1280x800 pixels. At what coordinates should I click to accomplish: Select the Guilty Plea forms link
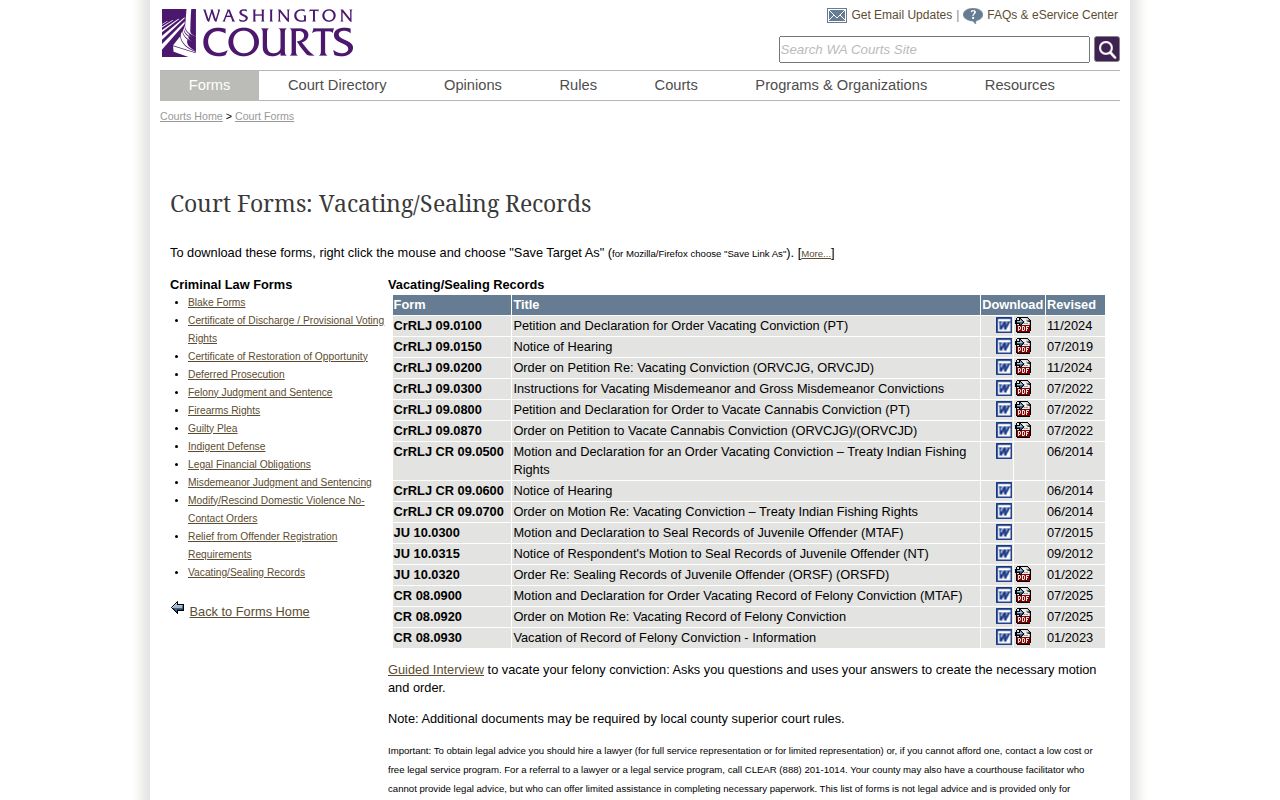[x=213, y=428]
